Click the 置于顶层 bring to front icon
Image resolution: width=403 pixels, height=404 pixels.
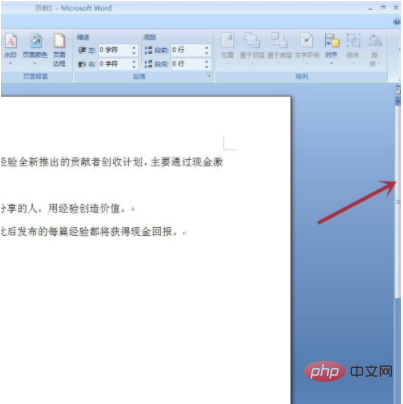[252, 41]
